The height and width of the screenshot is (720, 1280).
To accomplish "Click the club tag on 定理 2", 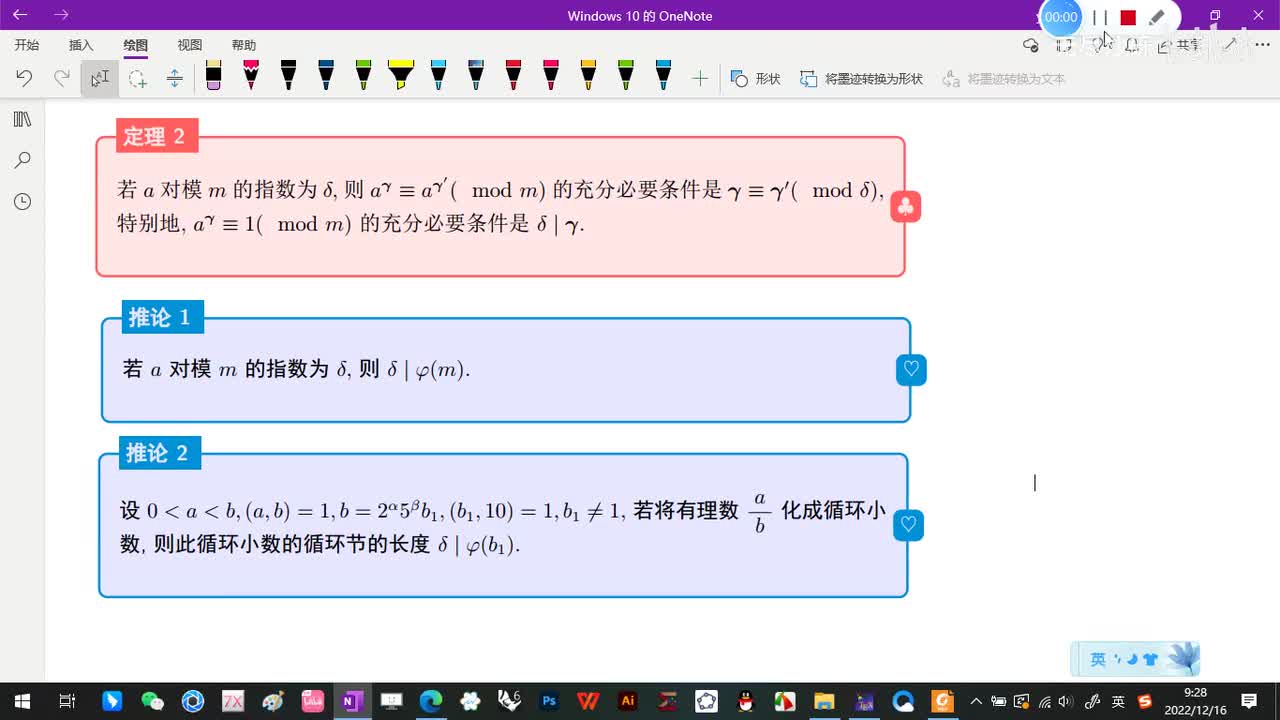I will click(x=905, y=207).
